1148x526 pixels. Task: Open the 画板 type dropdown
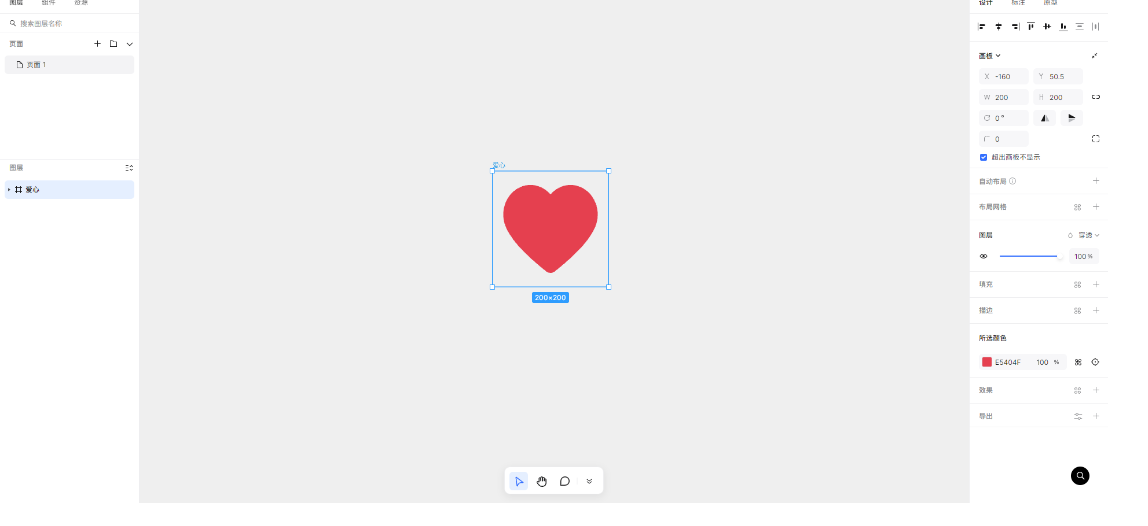990,56
